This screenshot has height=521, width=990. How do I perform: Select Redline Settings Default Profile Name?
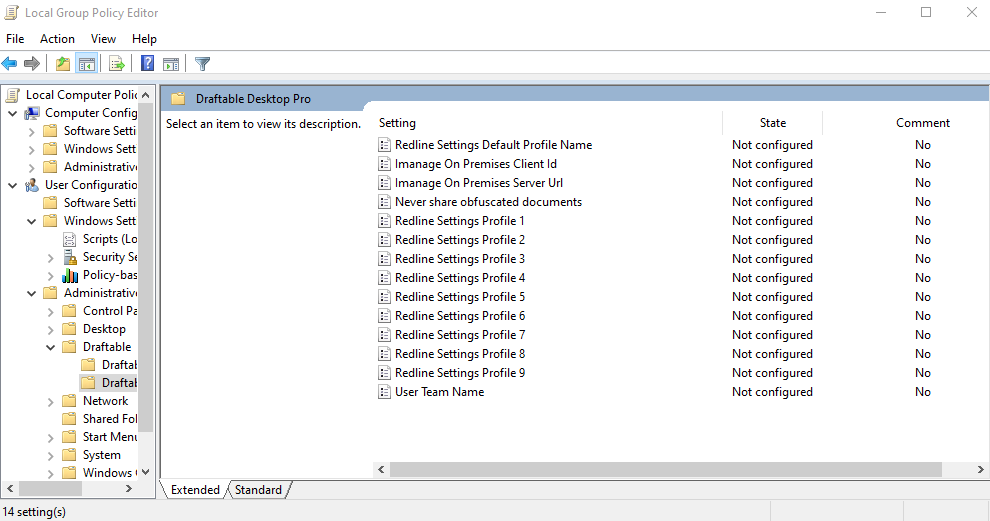coord(493,145)
